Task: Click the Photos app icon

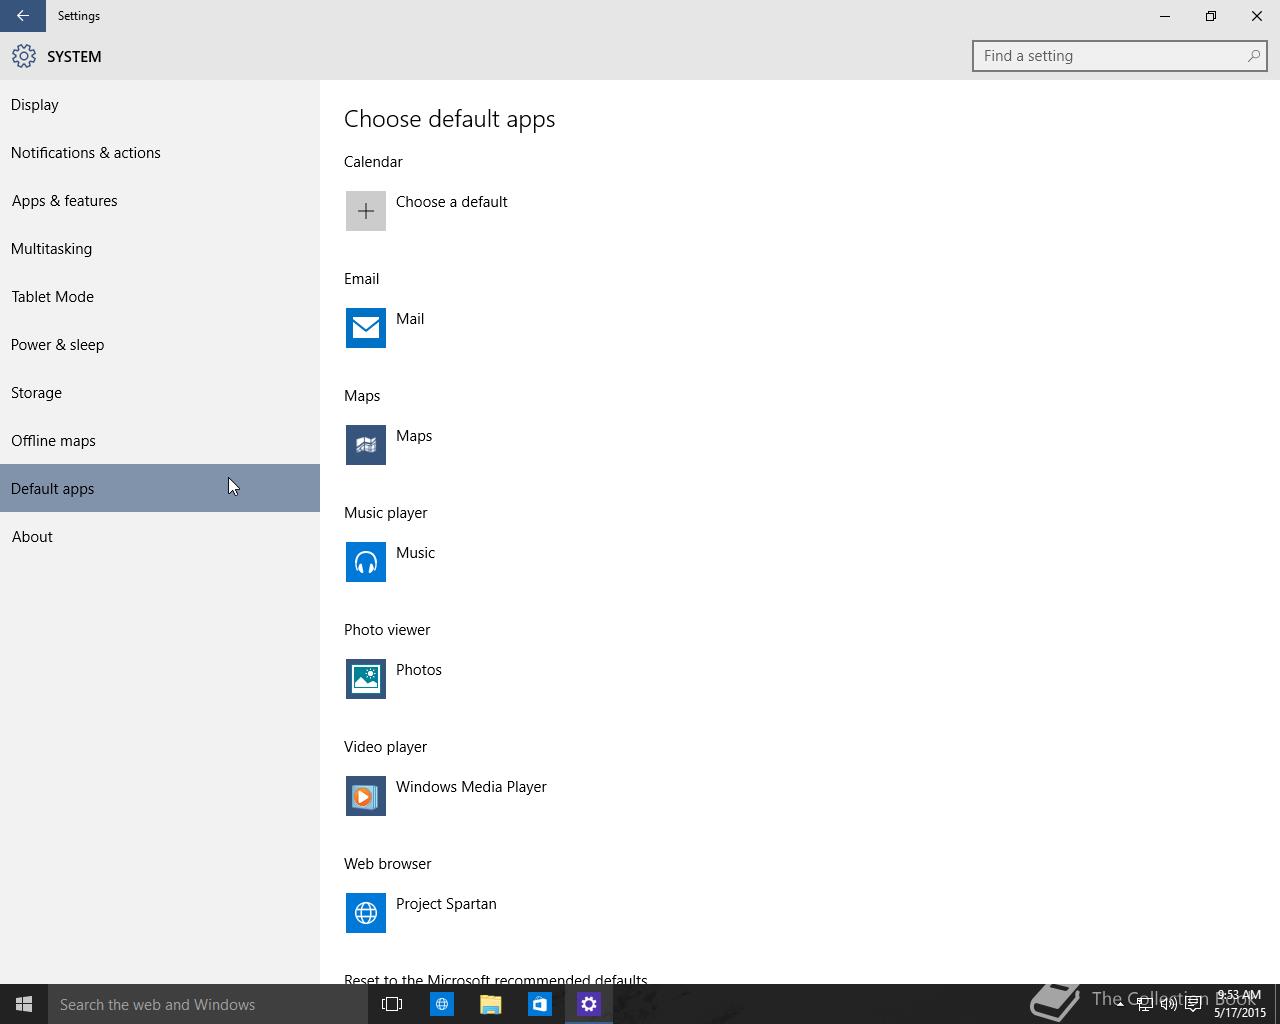Action: pos(366,679)
